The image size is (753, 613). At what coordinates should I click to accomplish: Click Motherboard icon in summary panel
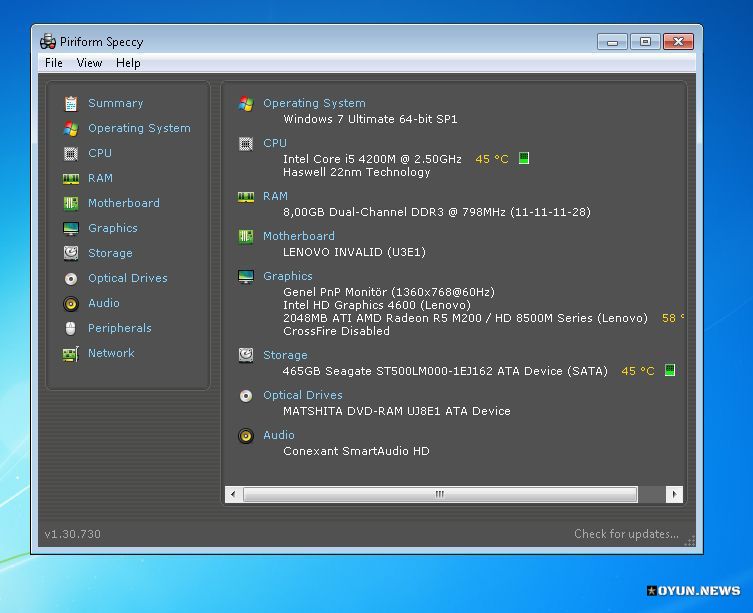pyautogui.click(x=246, y=236)
